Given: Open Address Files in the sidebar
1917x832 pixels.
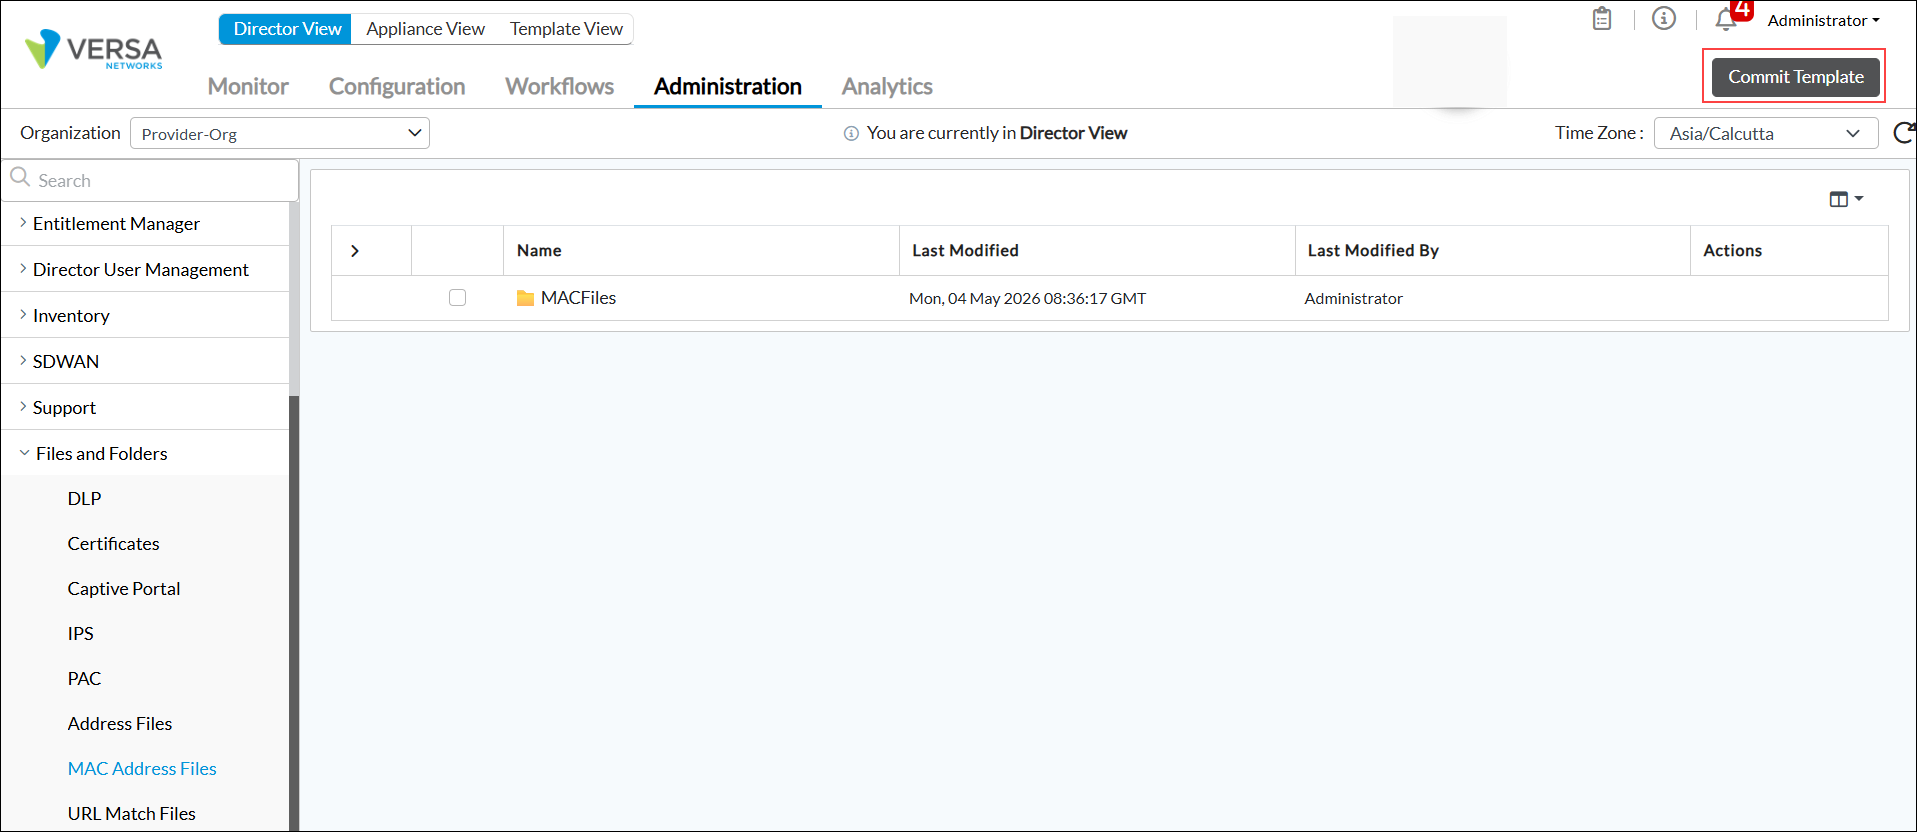Looking at the screenshot, I should point(119,723).
